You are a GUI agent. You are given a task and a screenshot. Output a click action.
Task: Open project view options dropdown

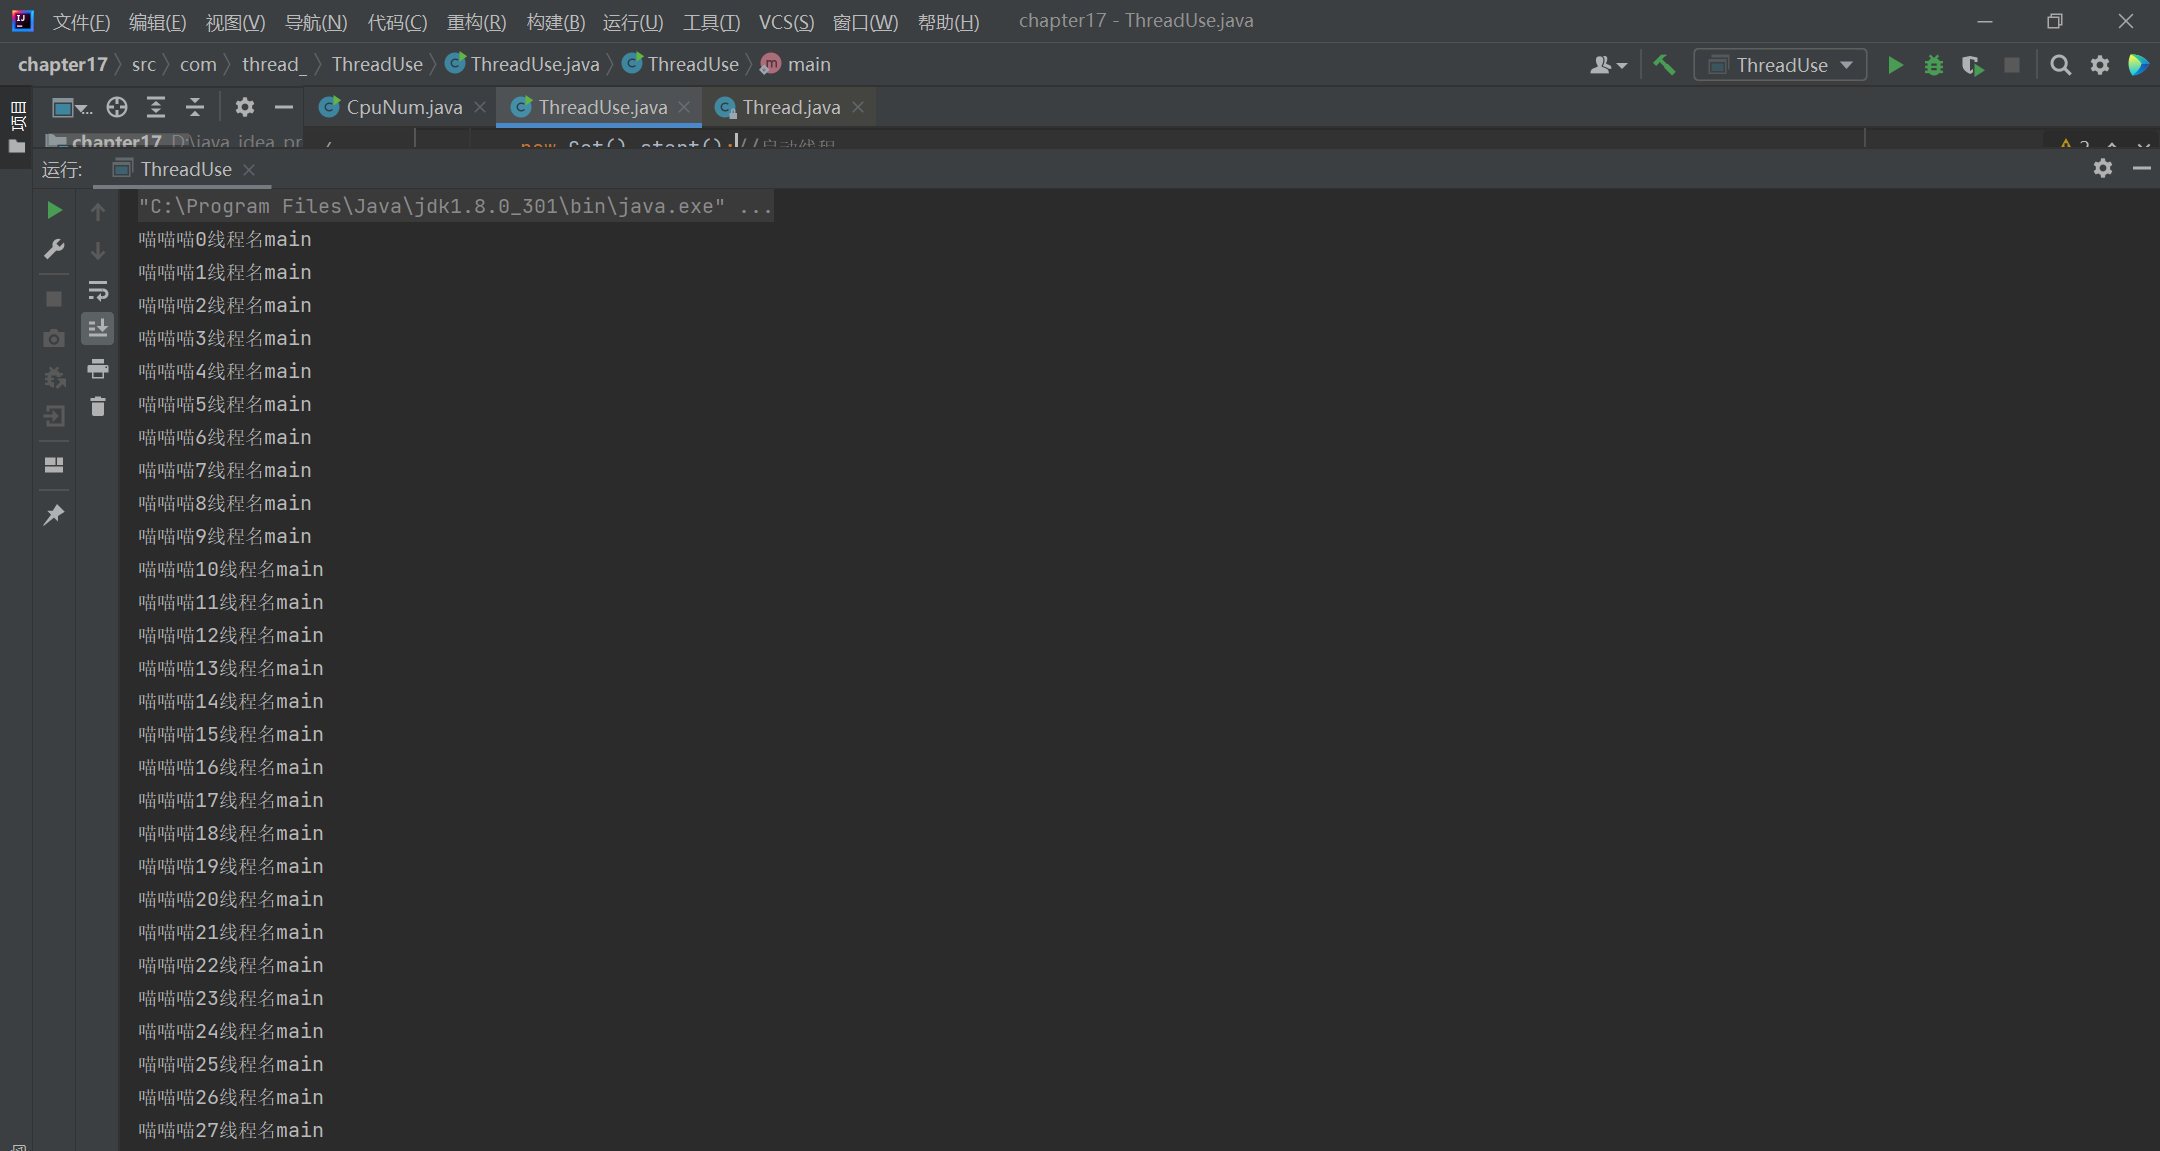point(72,107)
